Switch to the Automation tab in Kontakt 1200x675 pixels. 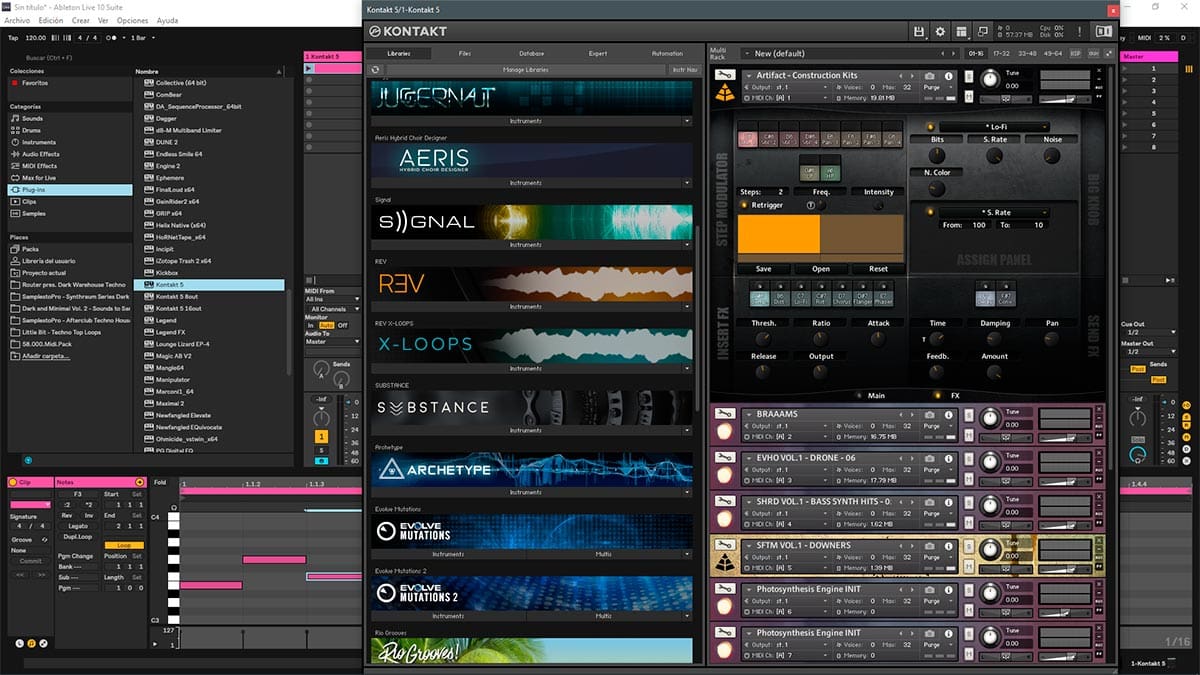pyautogui.click(x=667, y=53)
